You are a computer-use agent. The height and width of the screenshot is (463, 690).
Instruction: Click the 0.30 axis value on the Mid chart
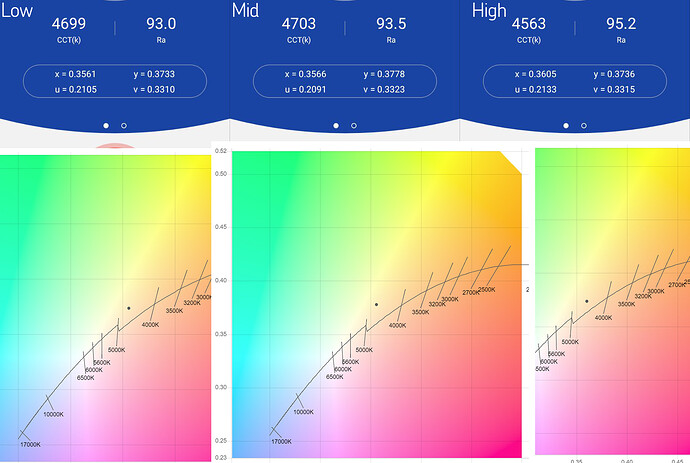pyautogui.click(x=221, y=387)
